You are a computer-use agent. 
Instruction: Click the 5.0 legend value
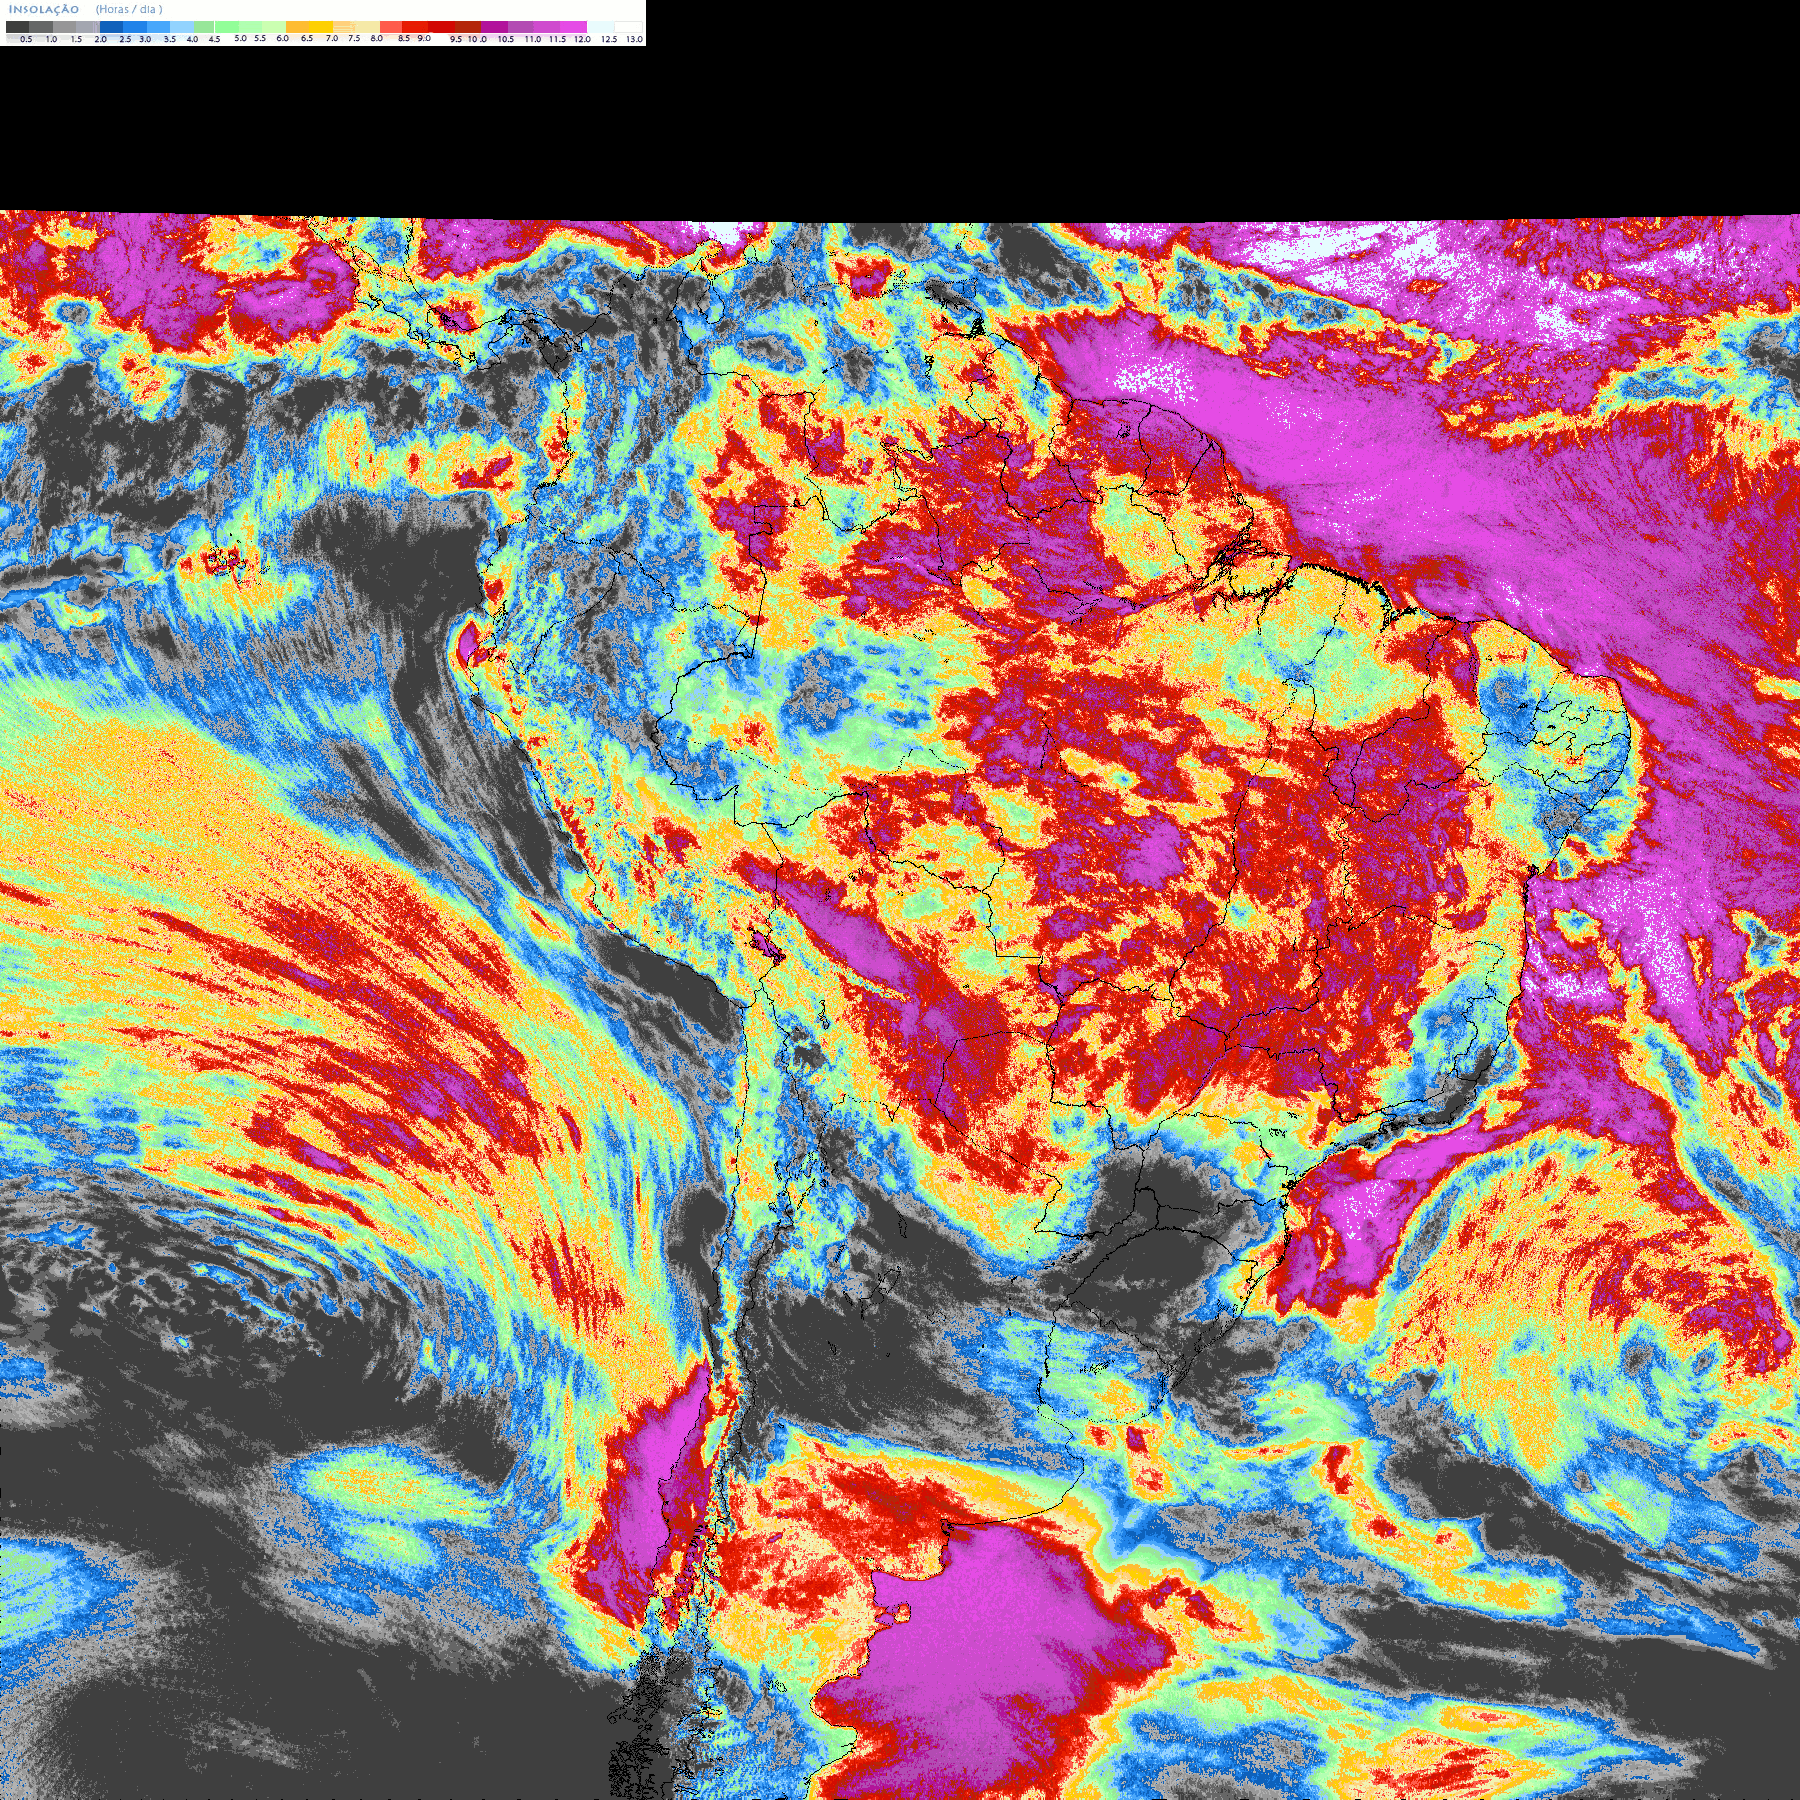point(240,38)
